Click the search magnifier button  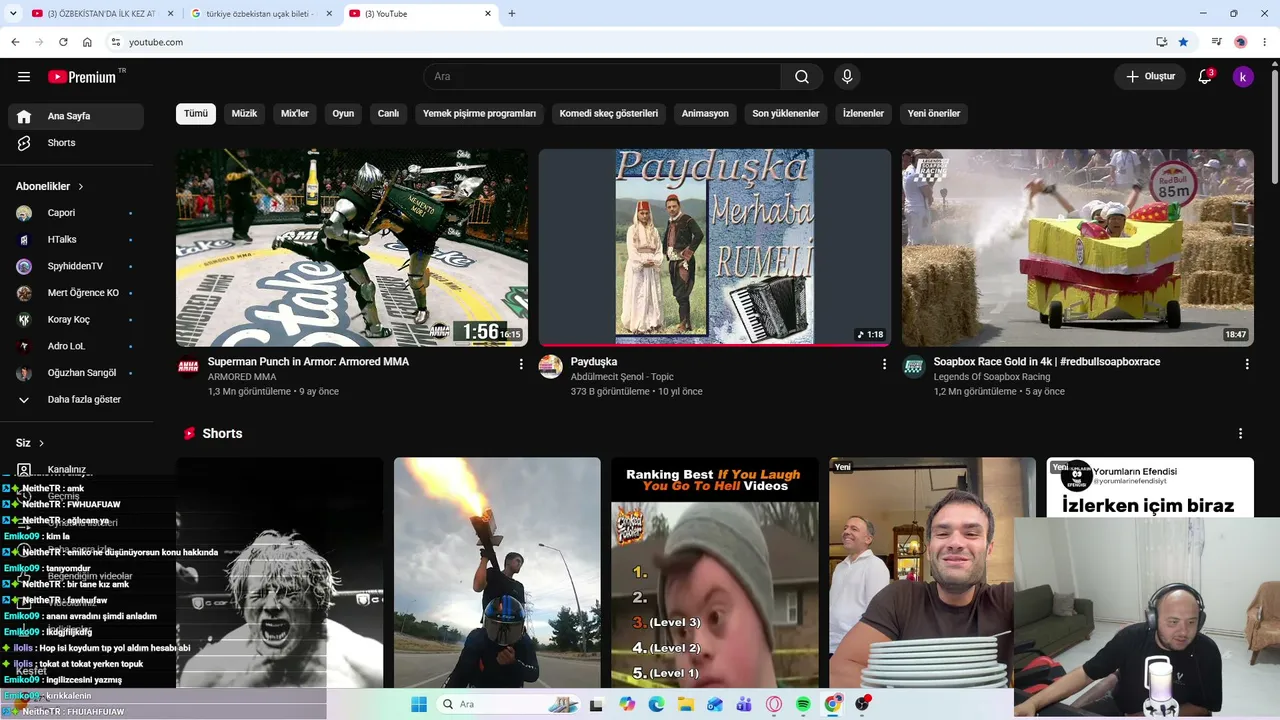pos(802,77)
